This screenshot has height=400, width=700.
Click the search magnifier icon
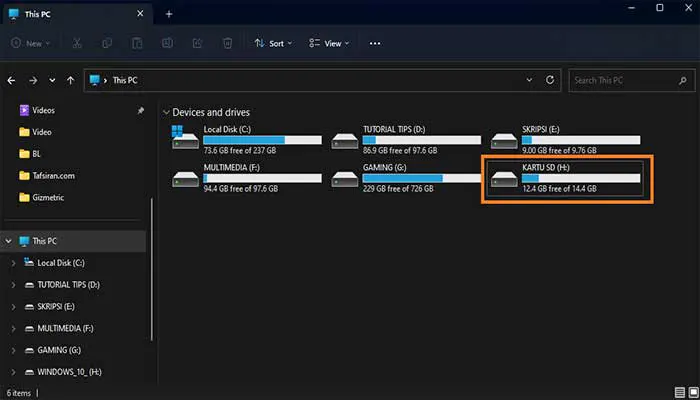click(x=683, y=81)
